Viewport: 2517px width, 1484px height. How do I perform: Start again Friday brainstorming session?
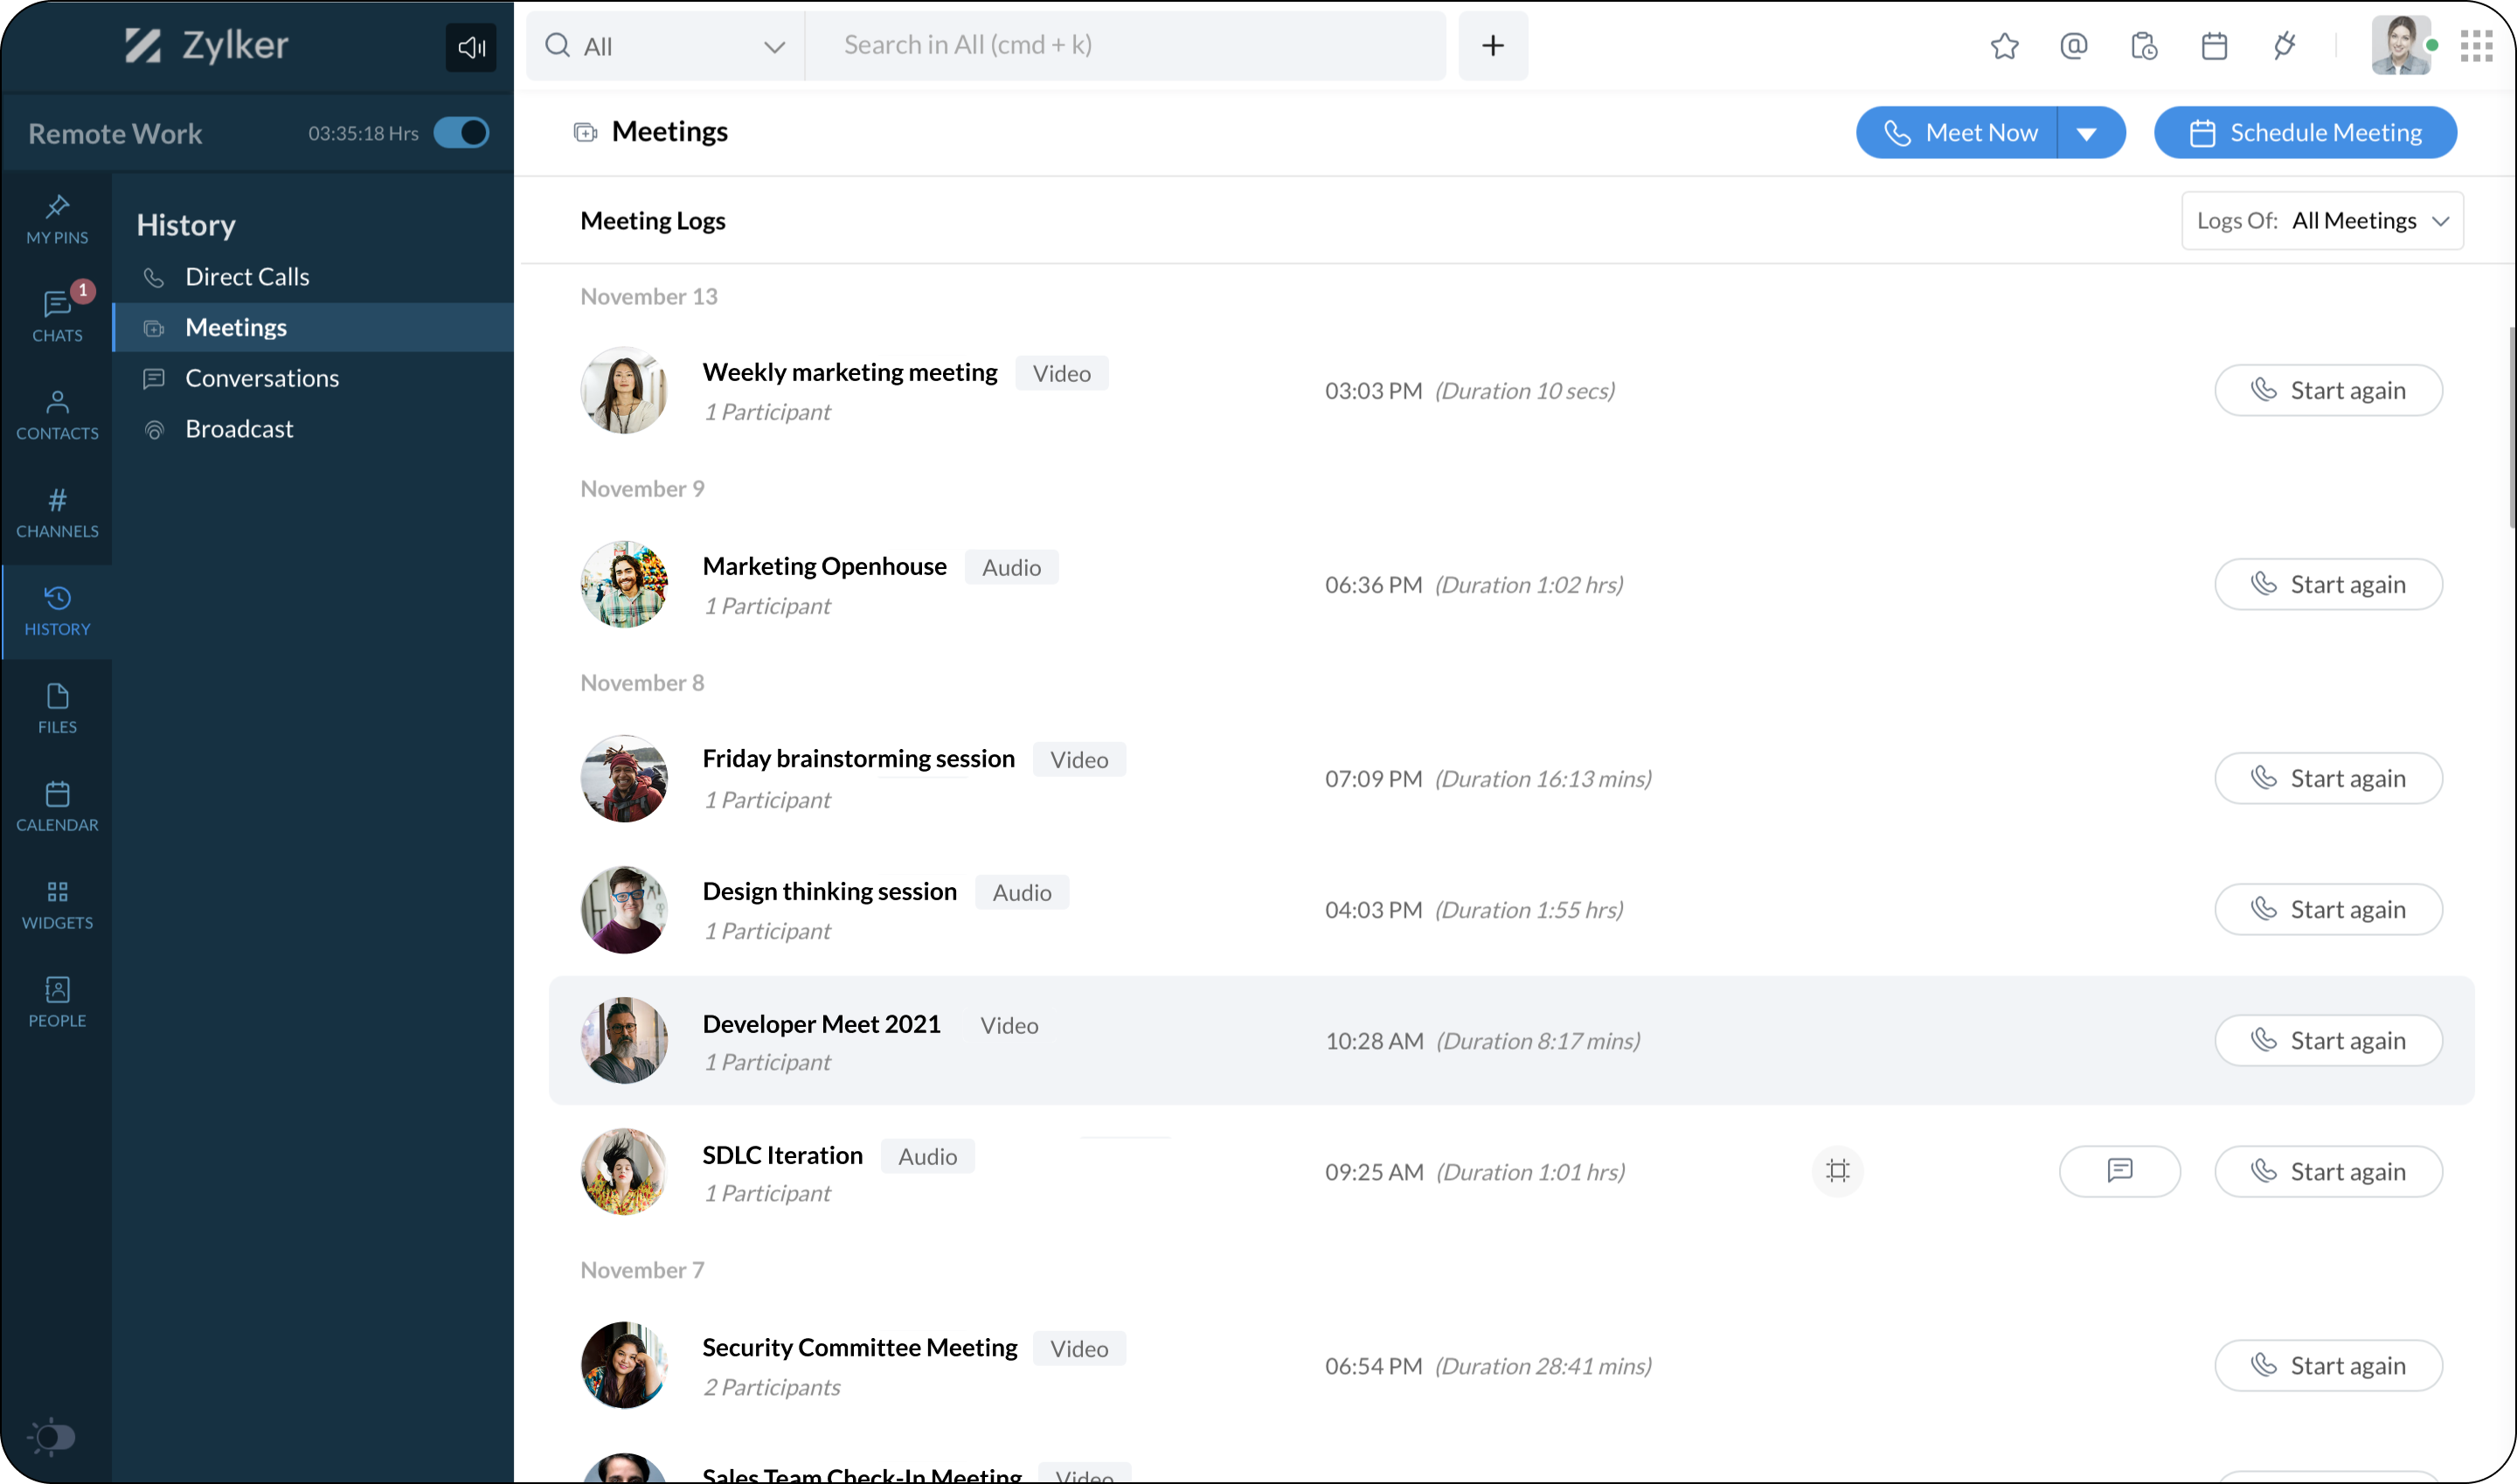[2328, 778]
